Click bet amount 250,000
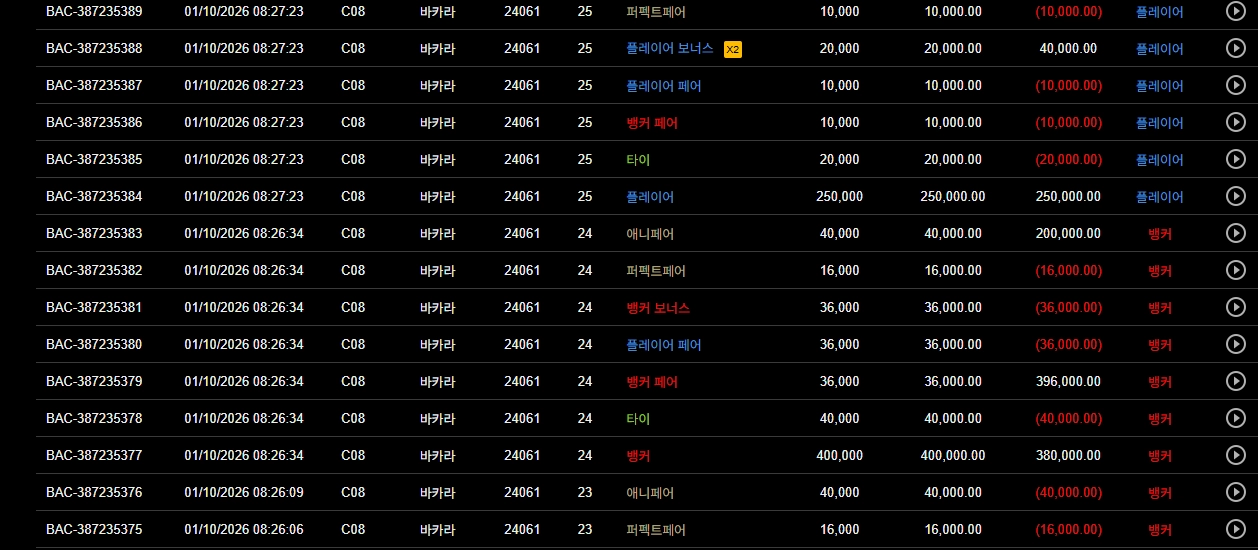This screenshot has height=550, width=1258. (x=839, y=197)
